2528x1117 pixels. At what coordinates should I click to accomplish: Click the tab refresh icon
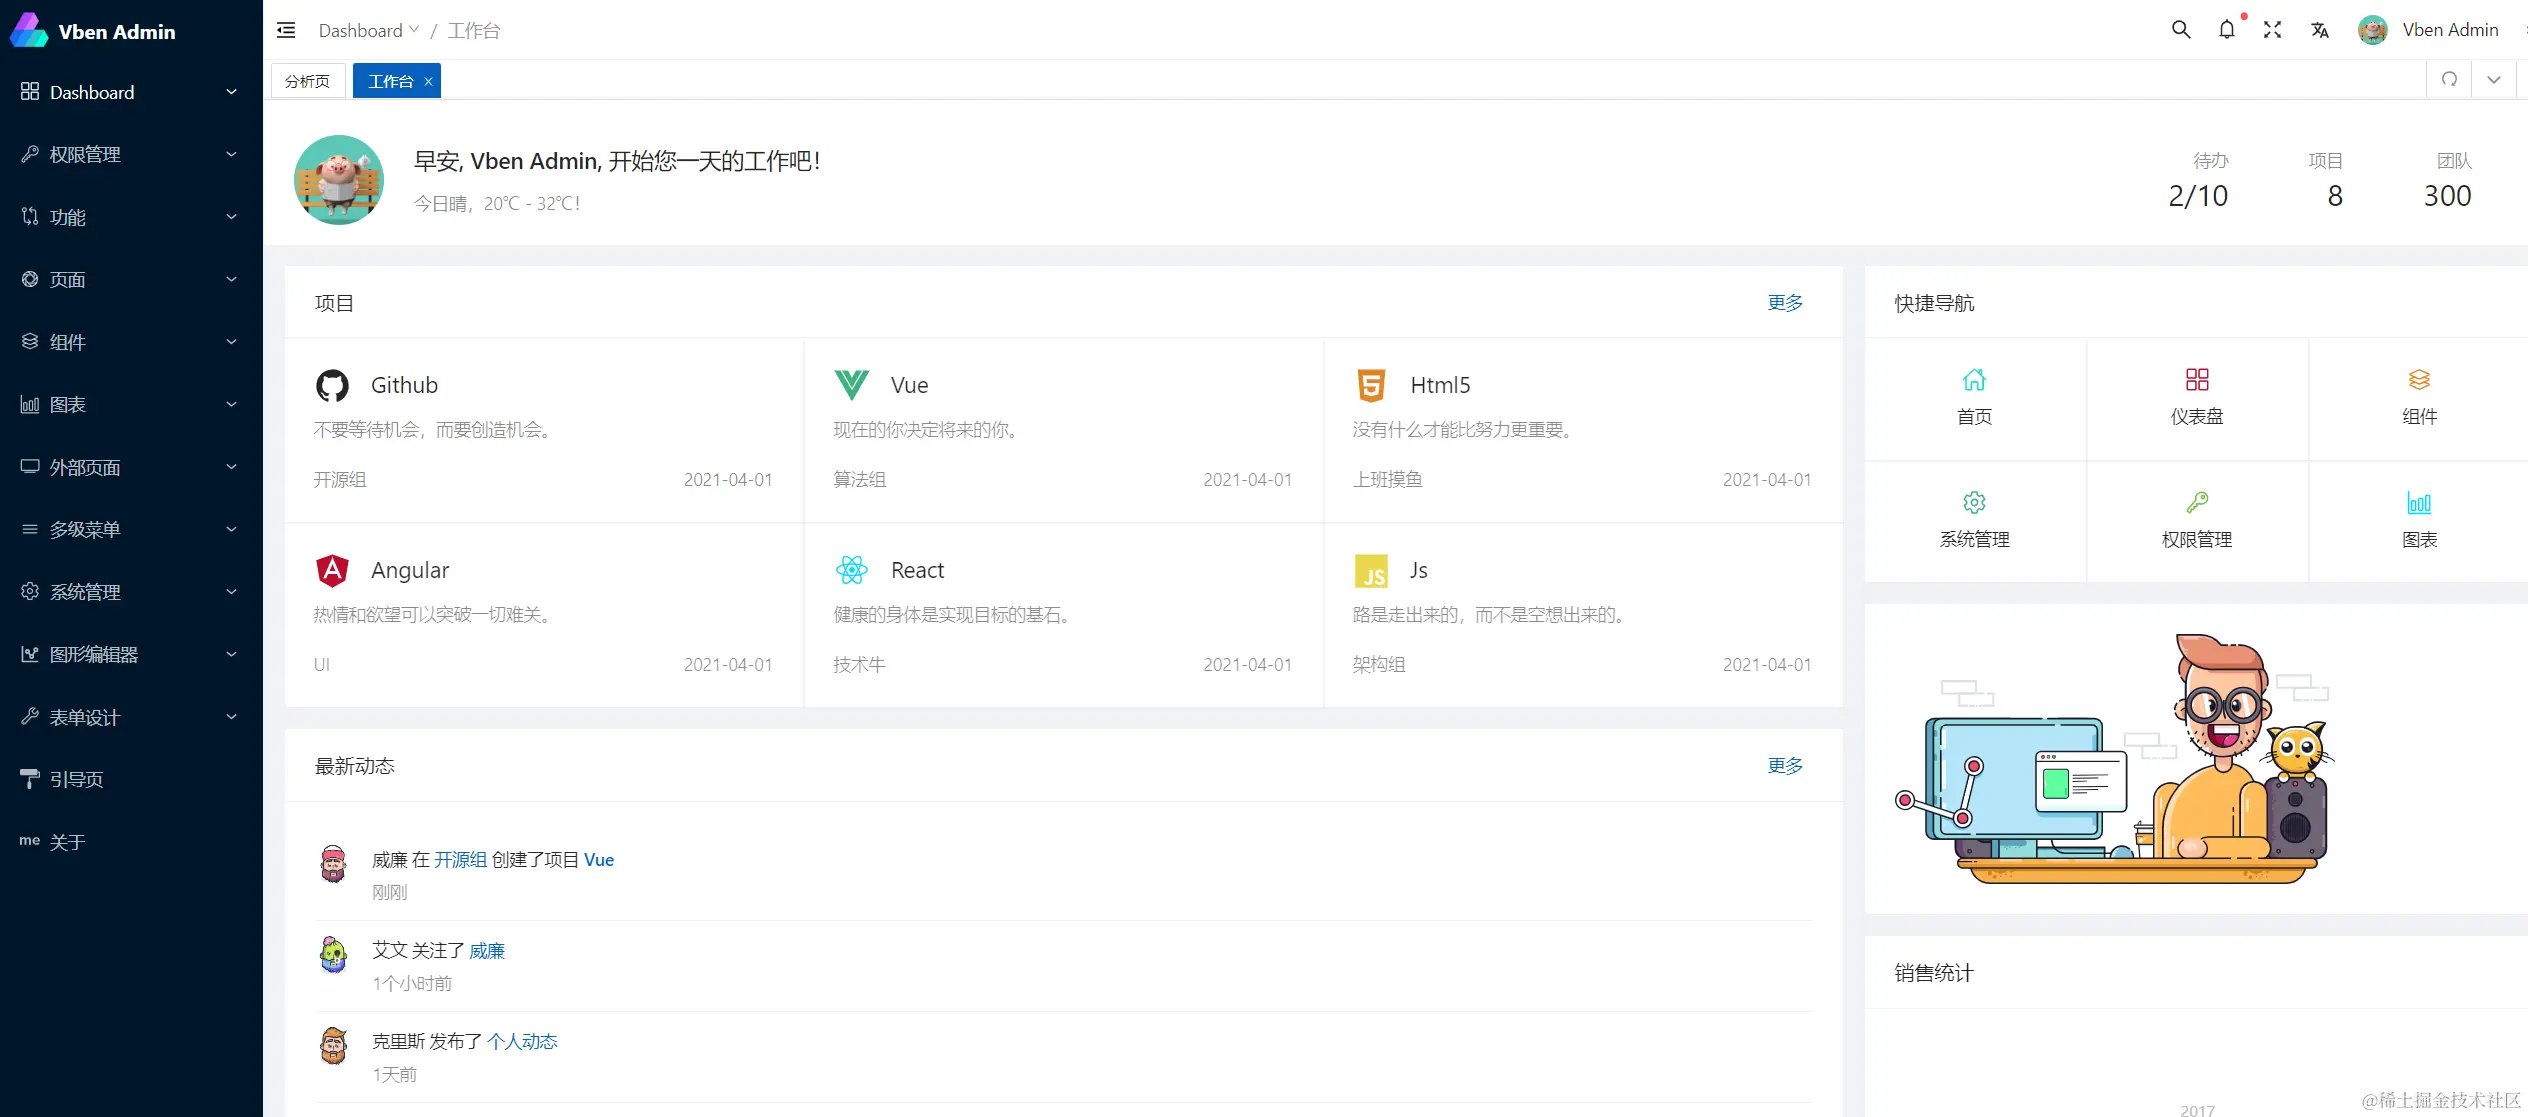(2449, 80)
